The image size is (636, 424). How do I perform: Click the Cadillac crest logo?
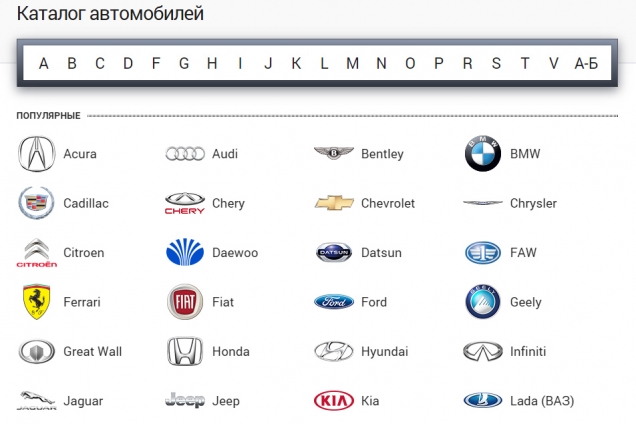[x=37, y=203]
